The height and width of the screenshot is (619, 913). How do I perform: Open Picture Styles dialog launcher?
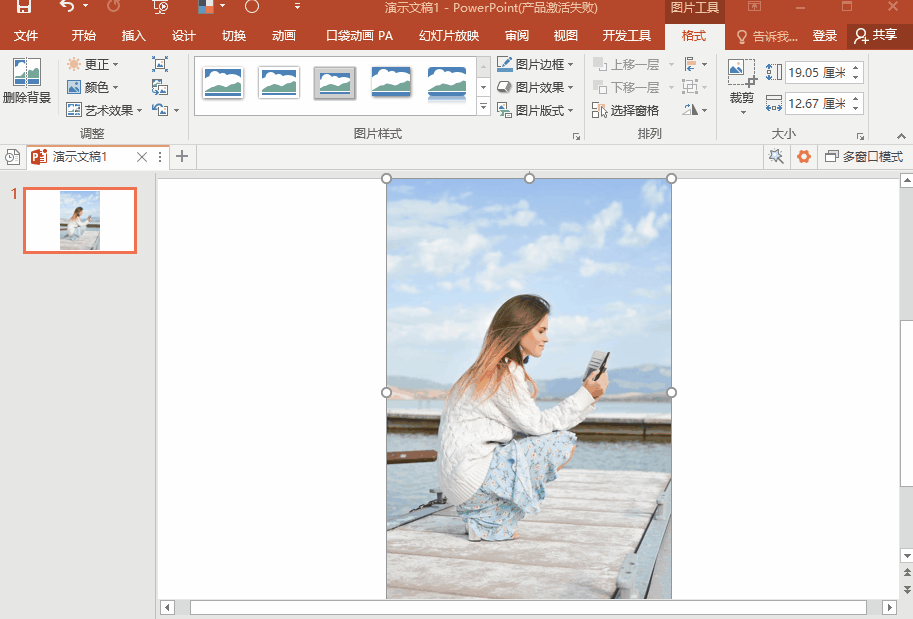click(x=576, y=136)
